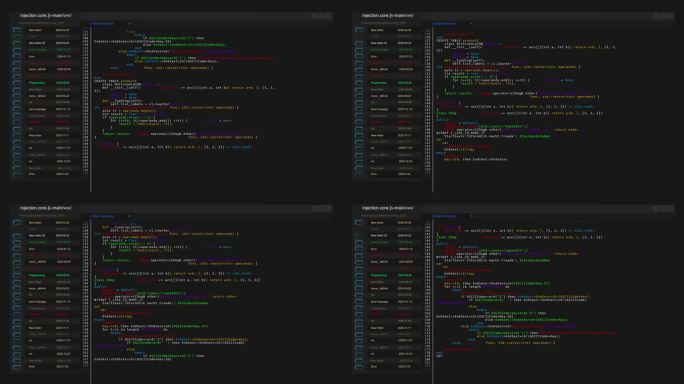
Task: Close the editor tab in top-left window
Action: point(130,24)
